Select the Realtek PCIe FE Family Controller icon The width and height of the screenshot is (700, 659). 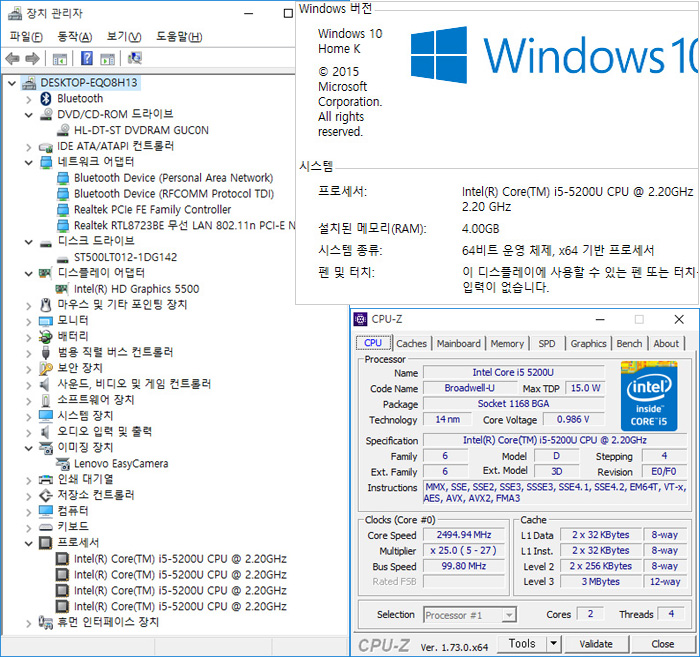coord(63,210)
